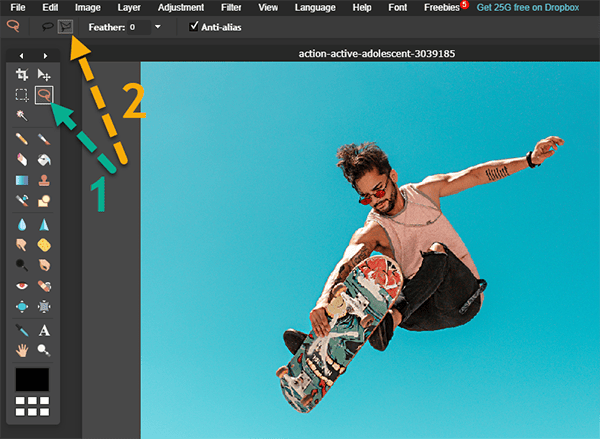Select the Crop tool
Screen dimensions: 600x439
21,75
